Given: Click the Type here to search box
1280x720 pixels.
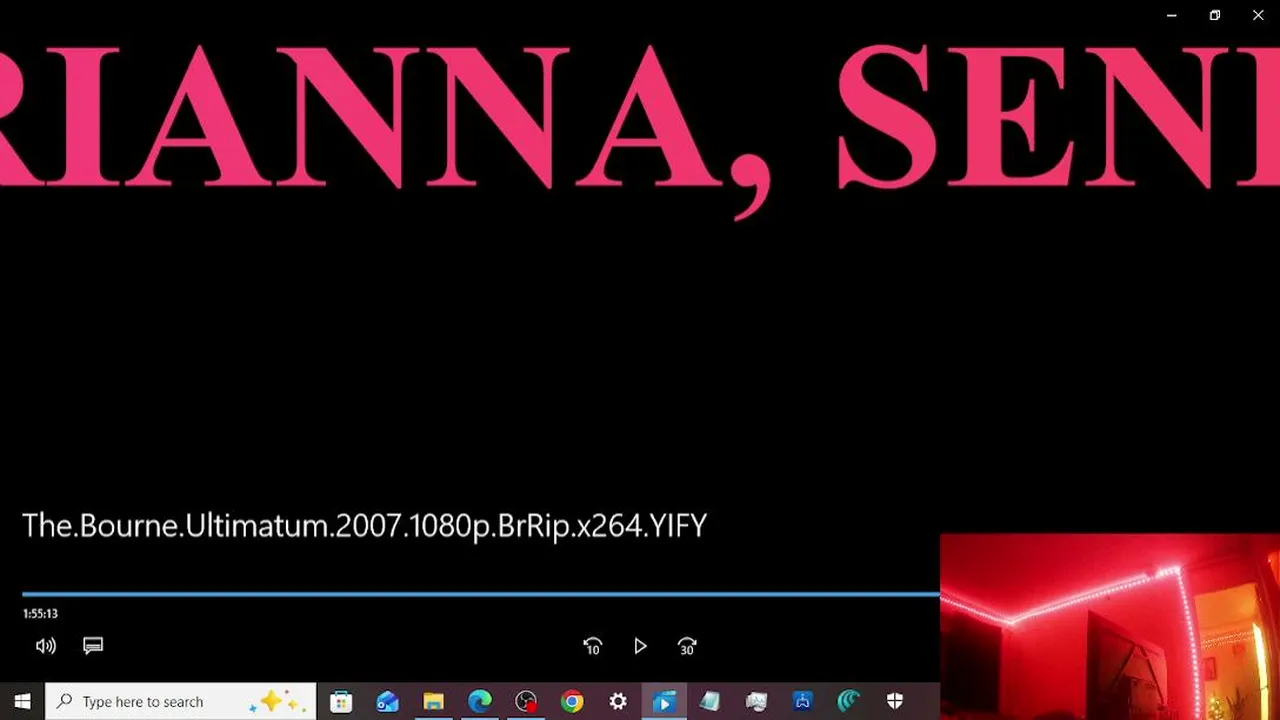Looking at the screenshot, I should 181,701.
